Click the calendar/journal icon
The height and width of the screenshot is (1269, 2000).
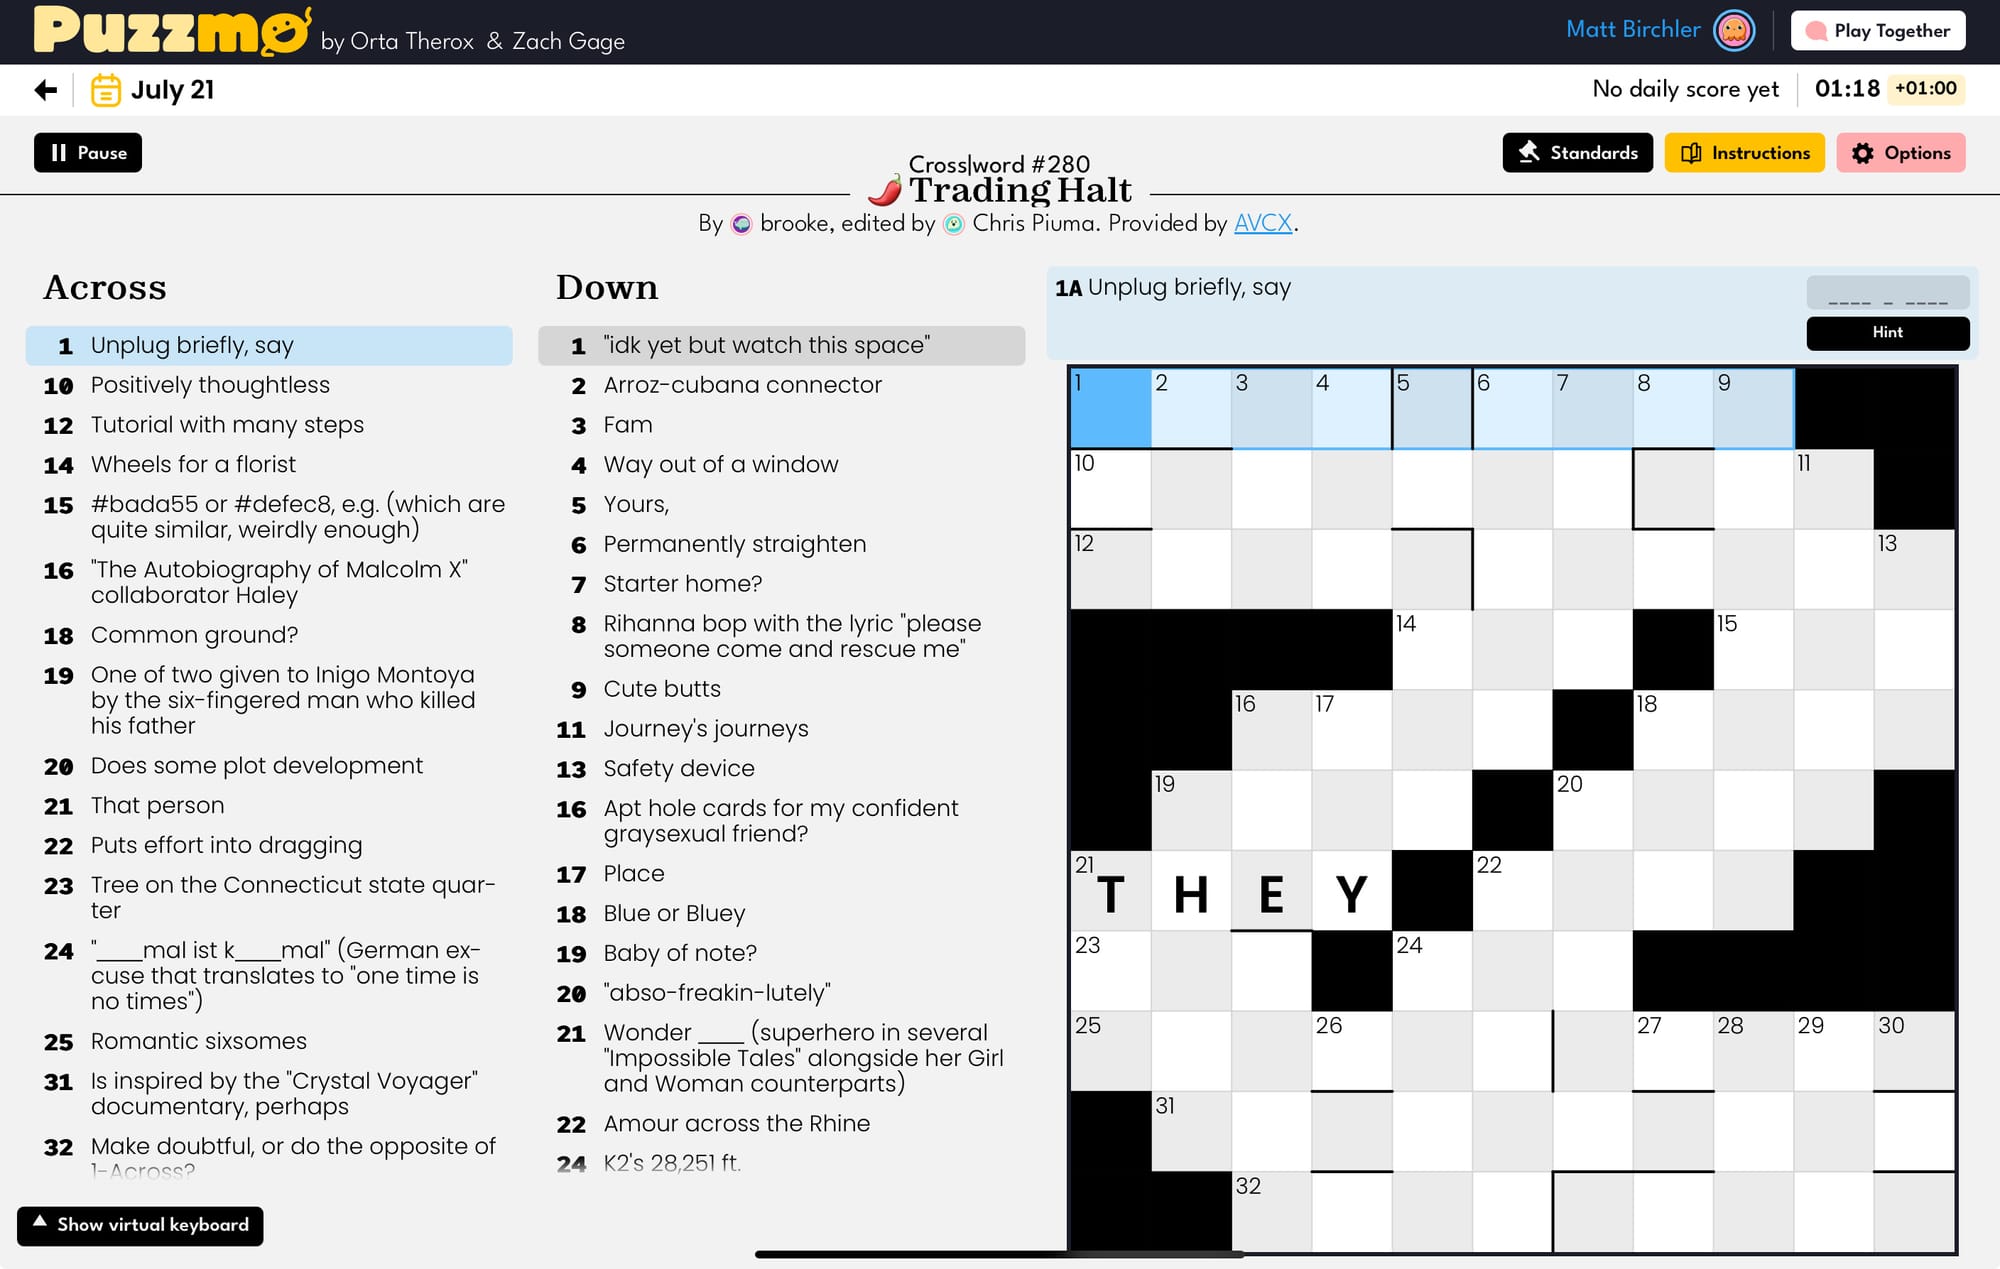pos(102,90)
